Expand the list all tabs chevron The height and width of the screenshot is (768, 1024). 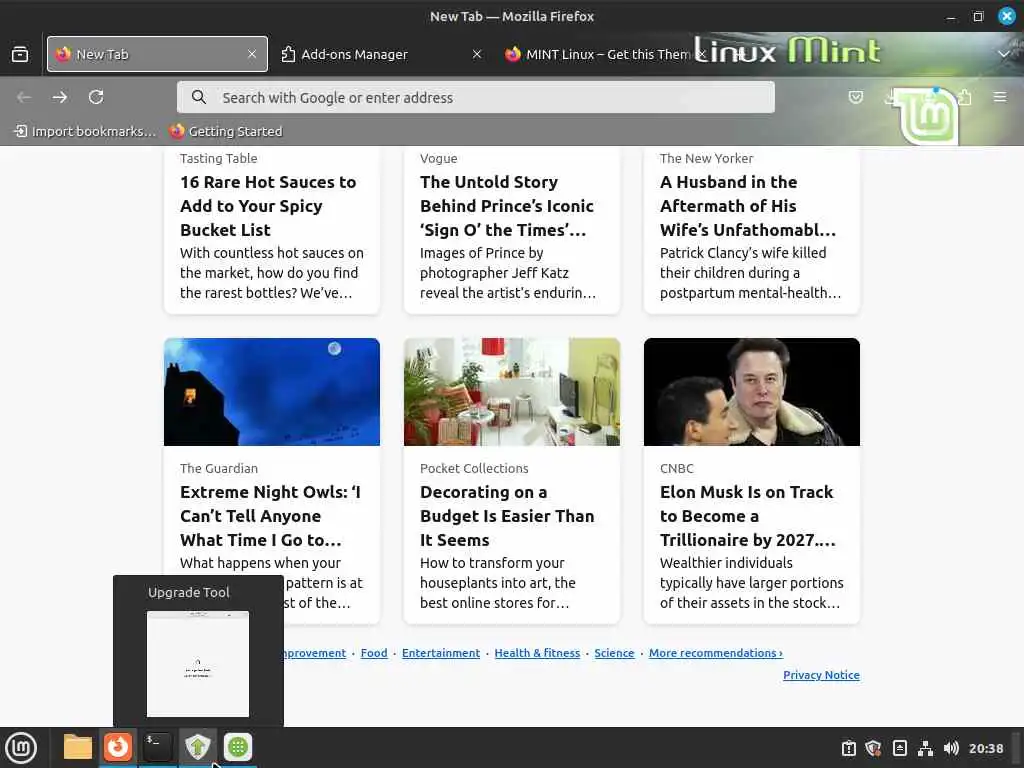(x=1004, y=54)
